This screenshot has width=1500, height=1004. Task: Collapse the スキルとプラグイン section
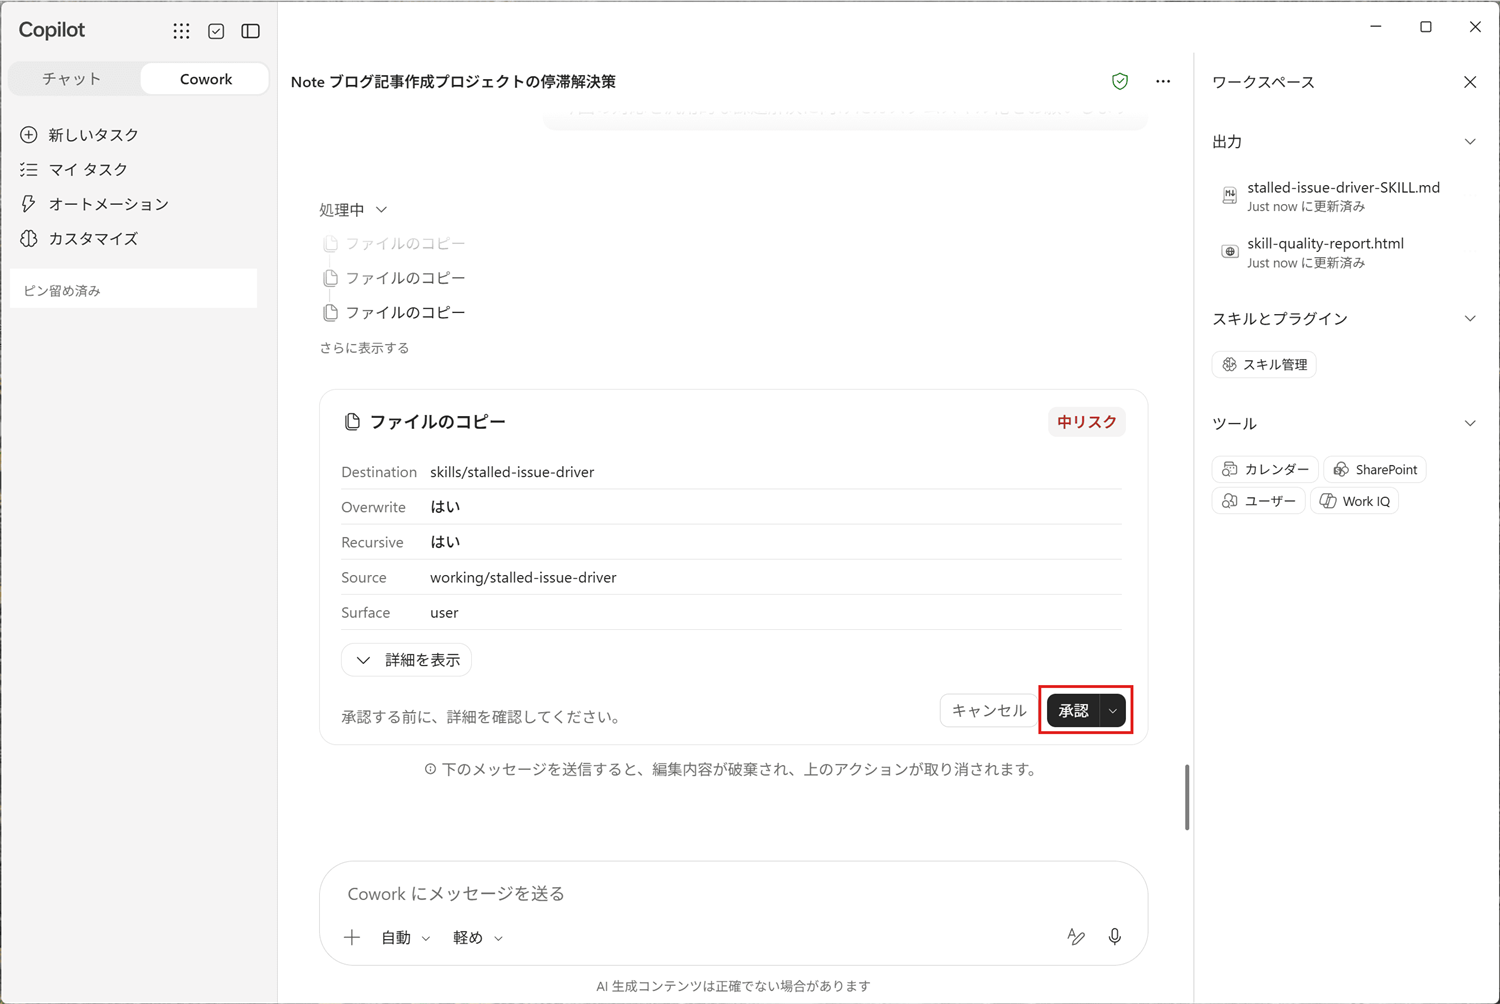[1470, 319]
